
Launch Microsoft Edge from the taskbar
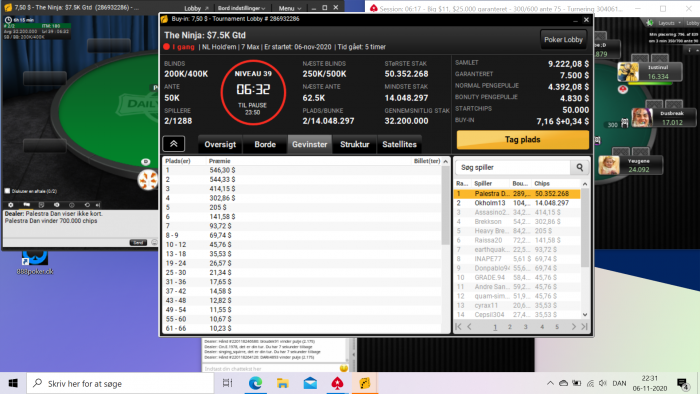coord(255,383)
